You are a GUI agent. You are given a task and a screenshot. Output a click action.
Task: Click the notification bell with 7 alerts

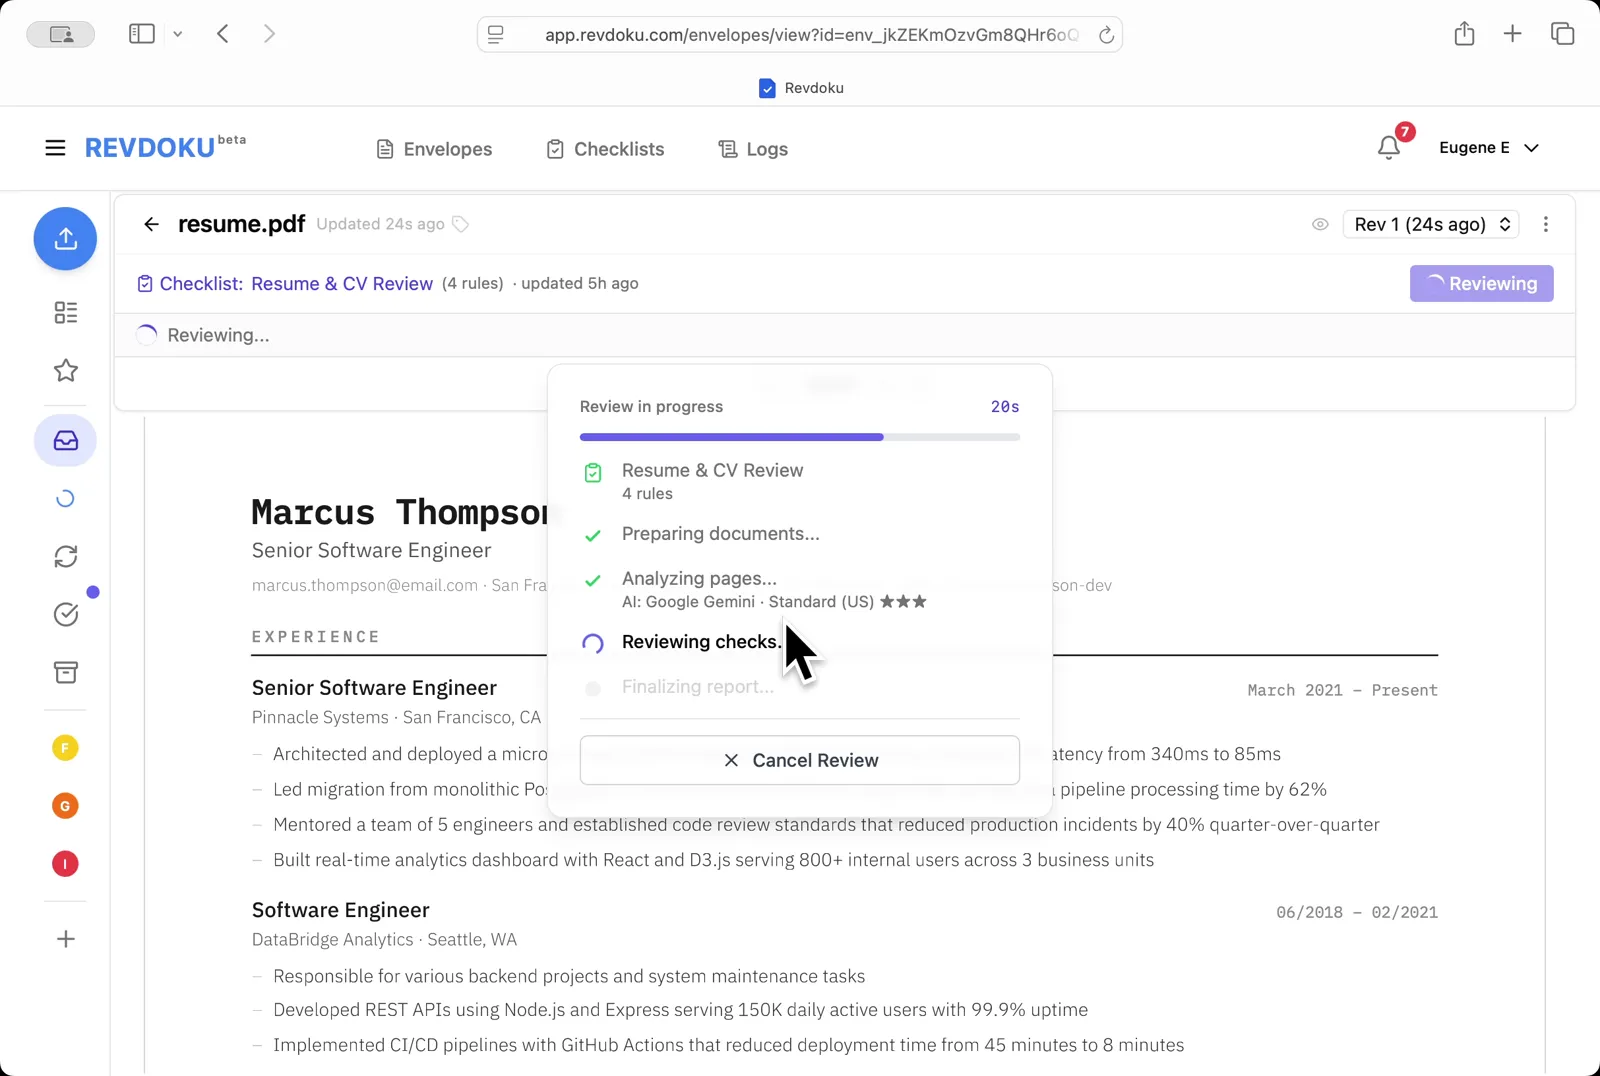(1388, 147)
